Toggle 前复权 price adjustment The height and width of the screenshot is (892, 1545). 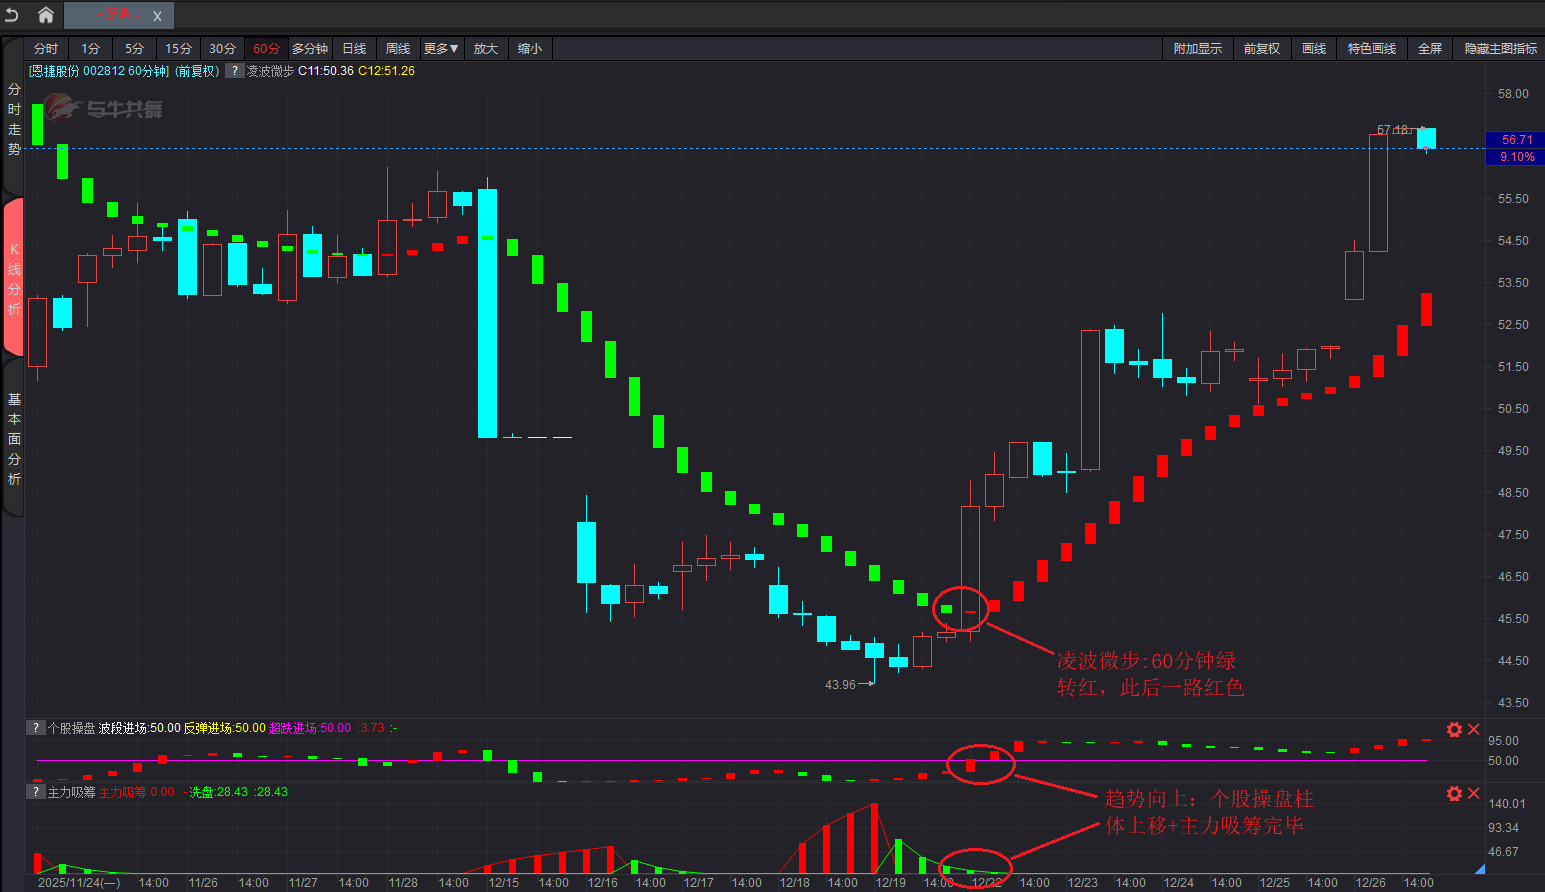pyautogui.click(x=1261, y=49)
